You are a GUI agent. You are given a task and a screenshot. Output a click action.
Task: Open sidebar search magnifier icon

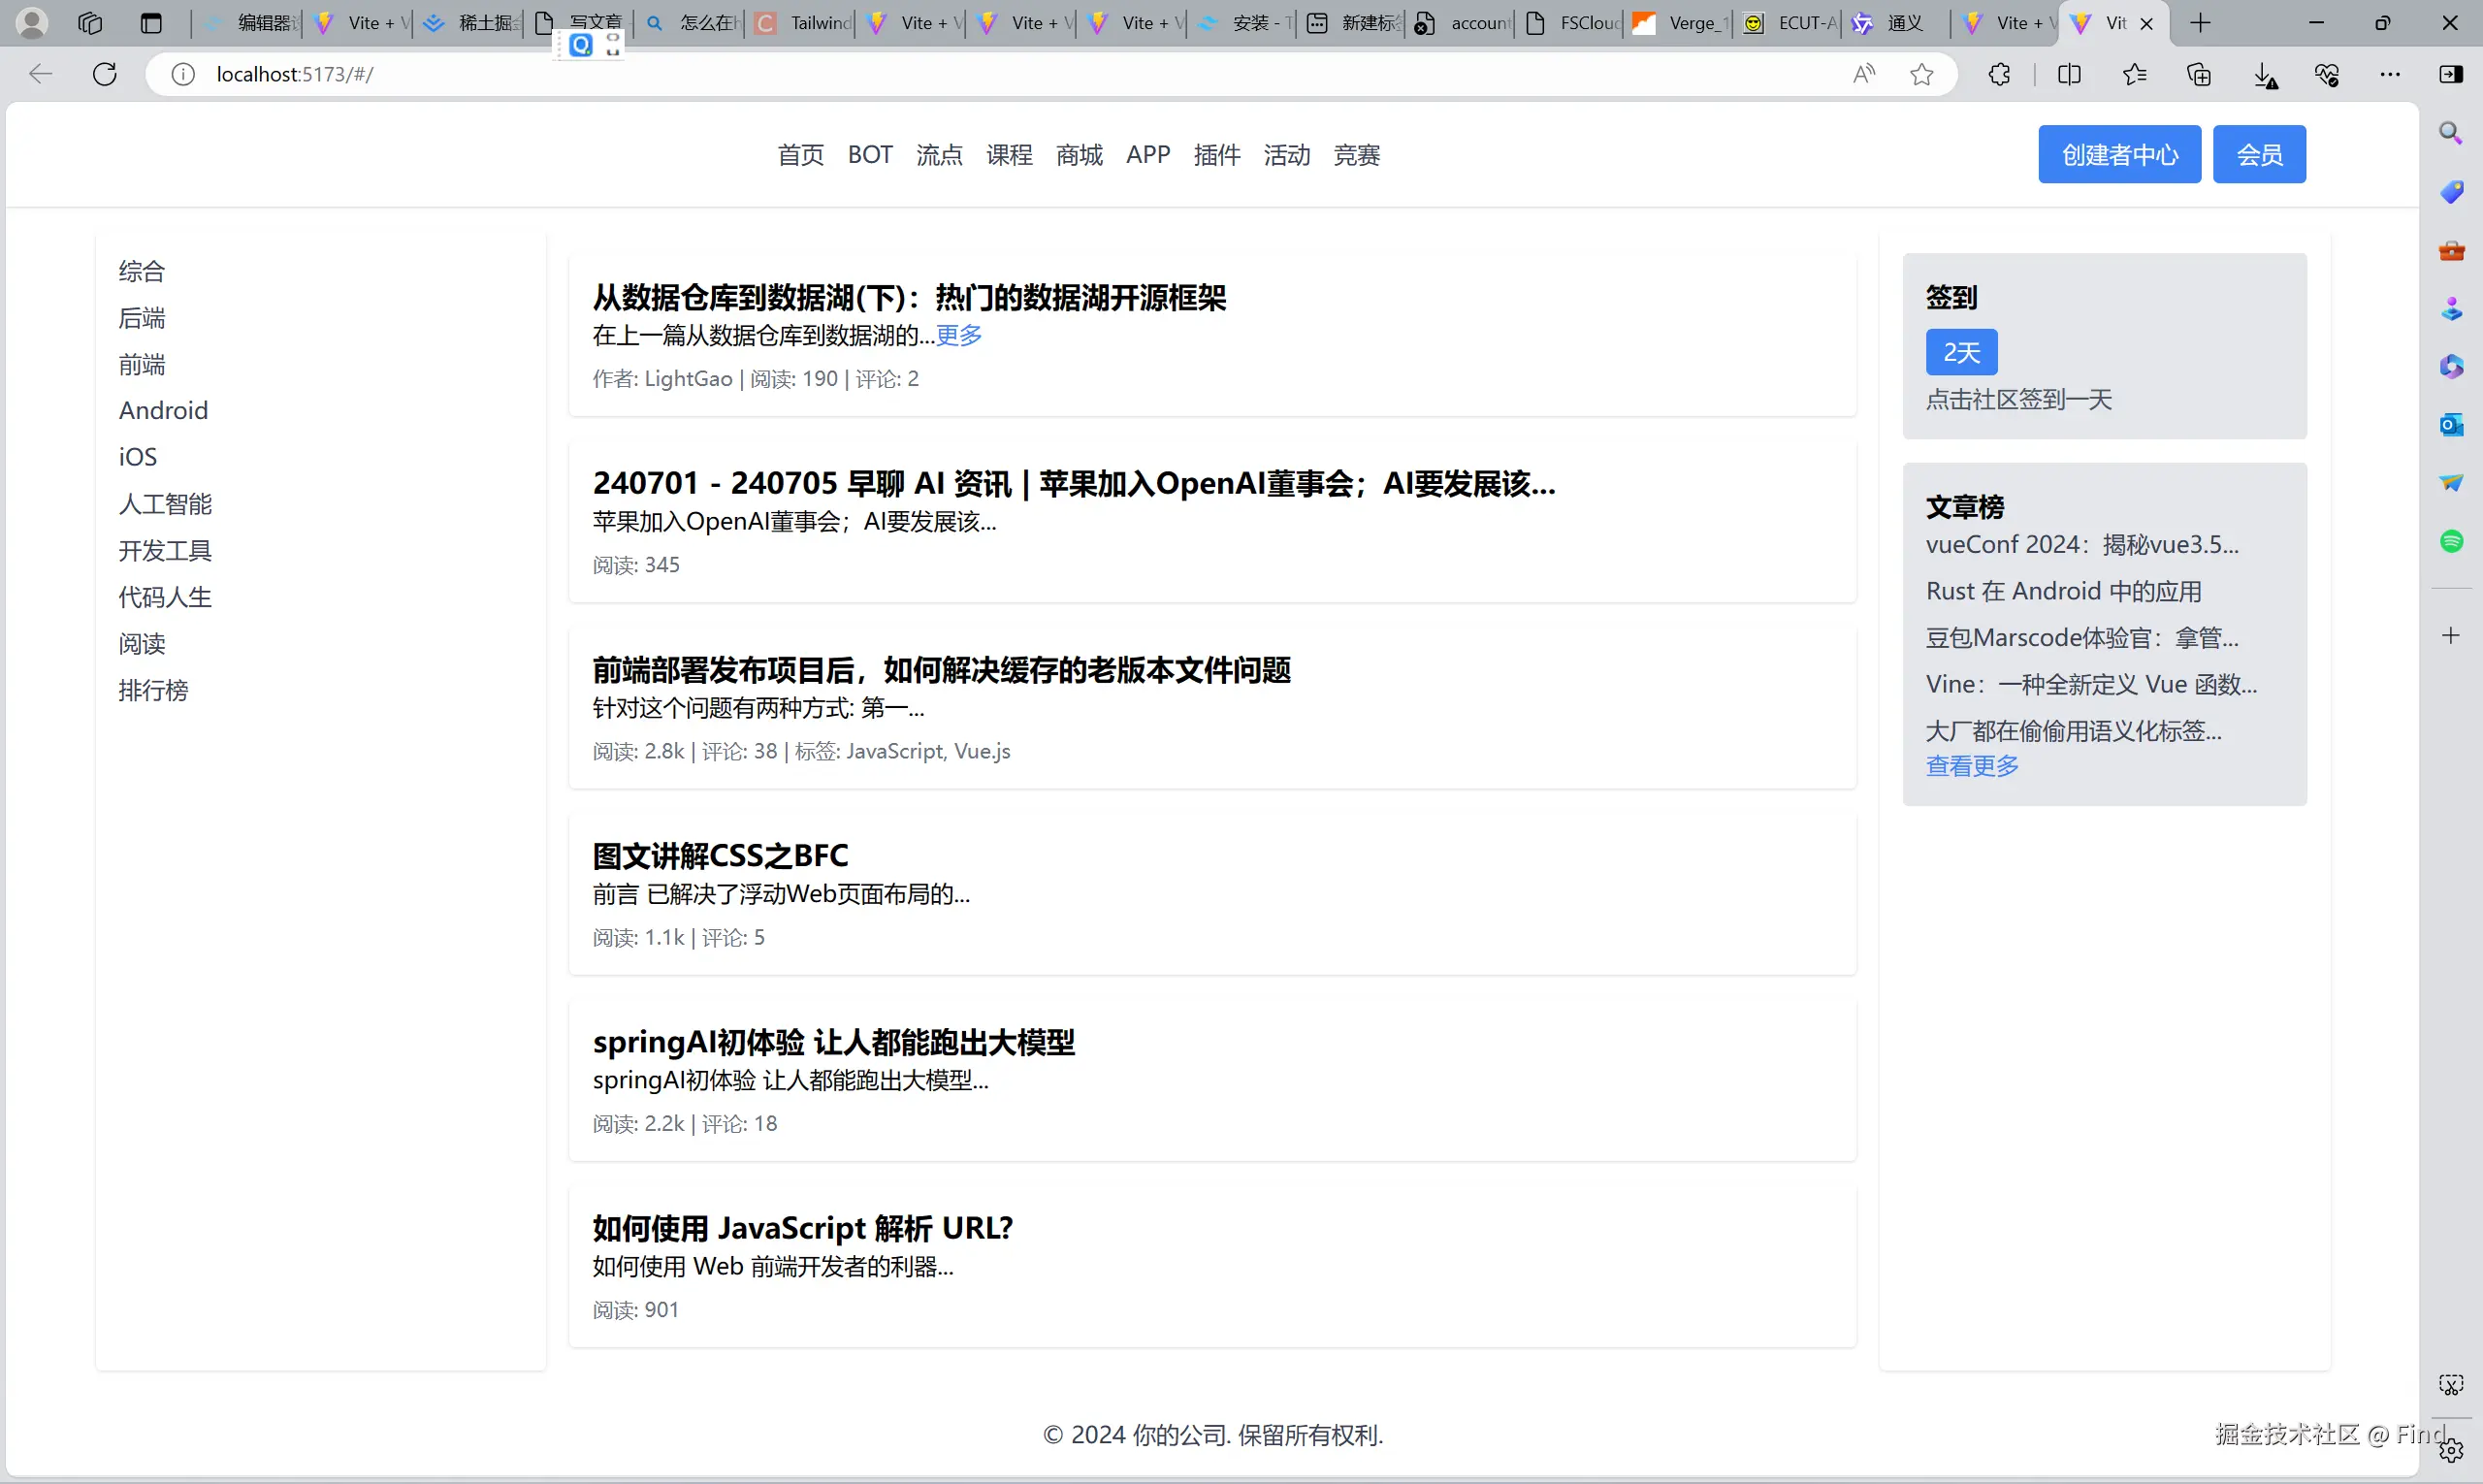2450,133
